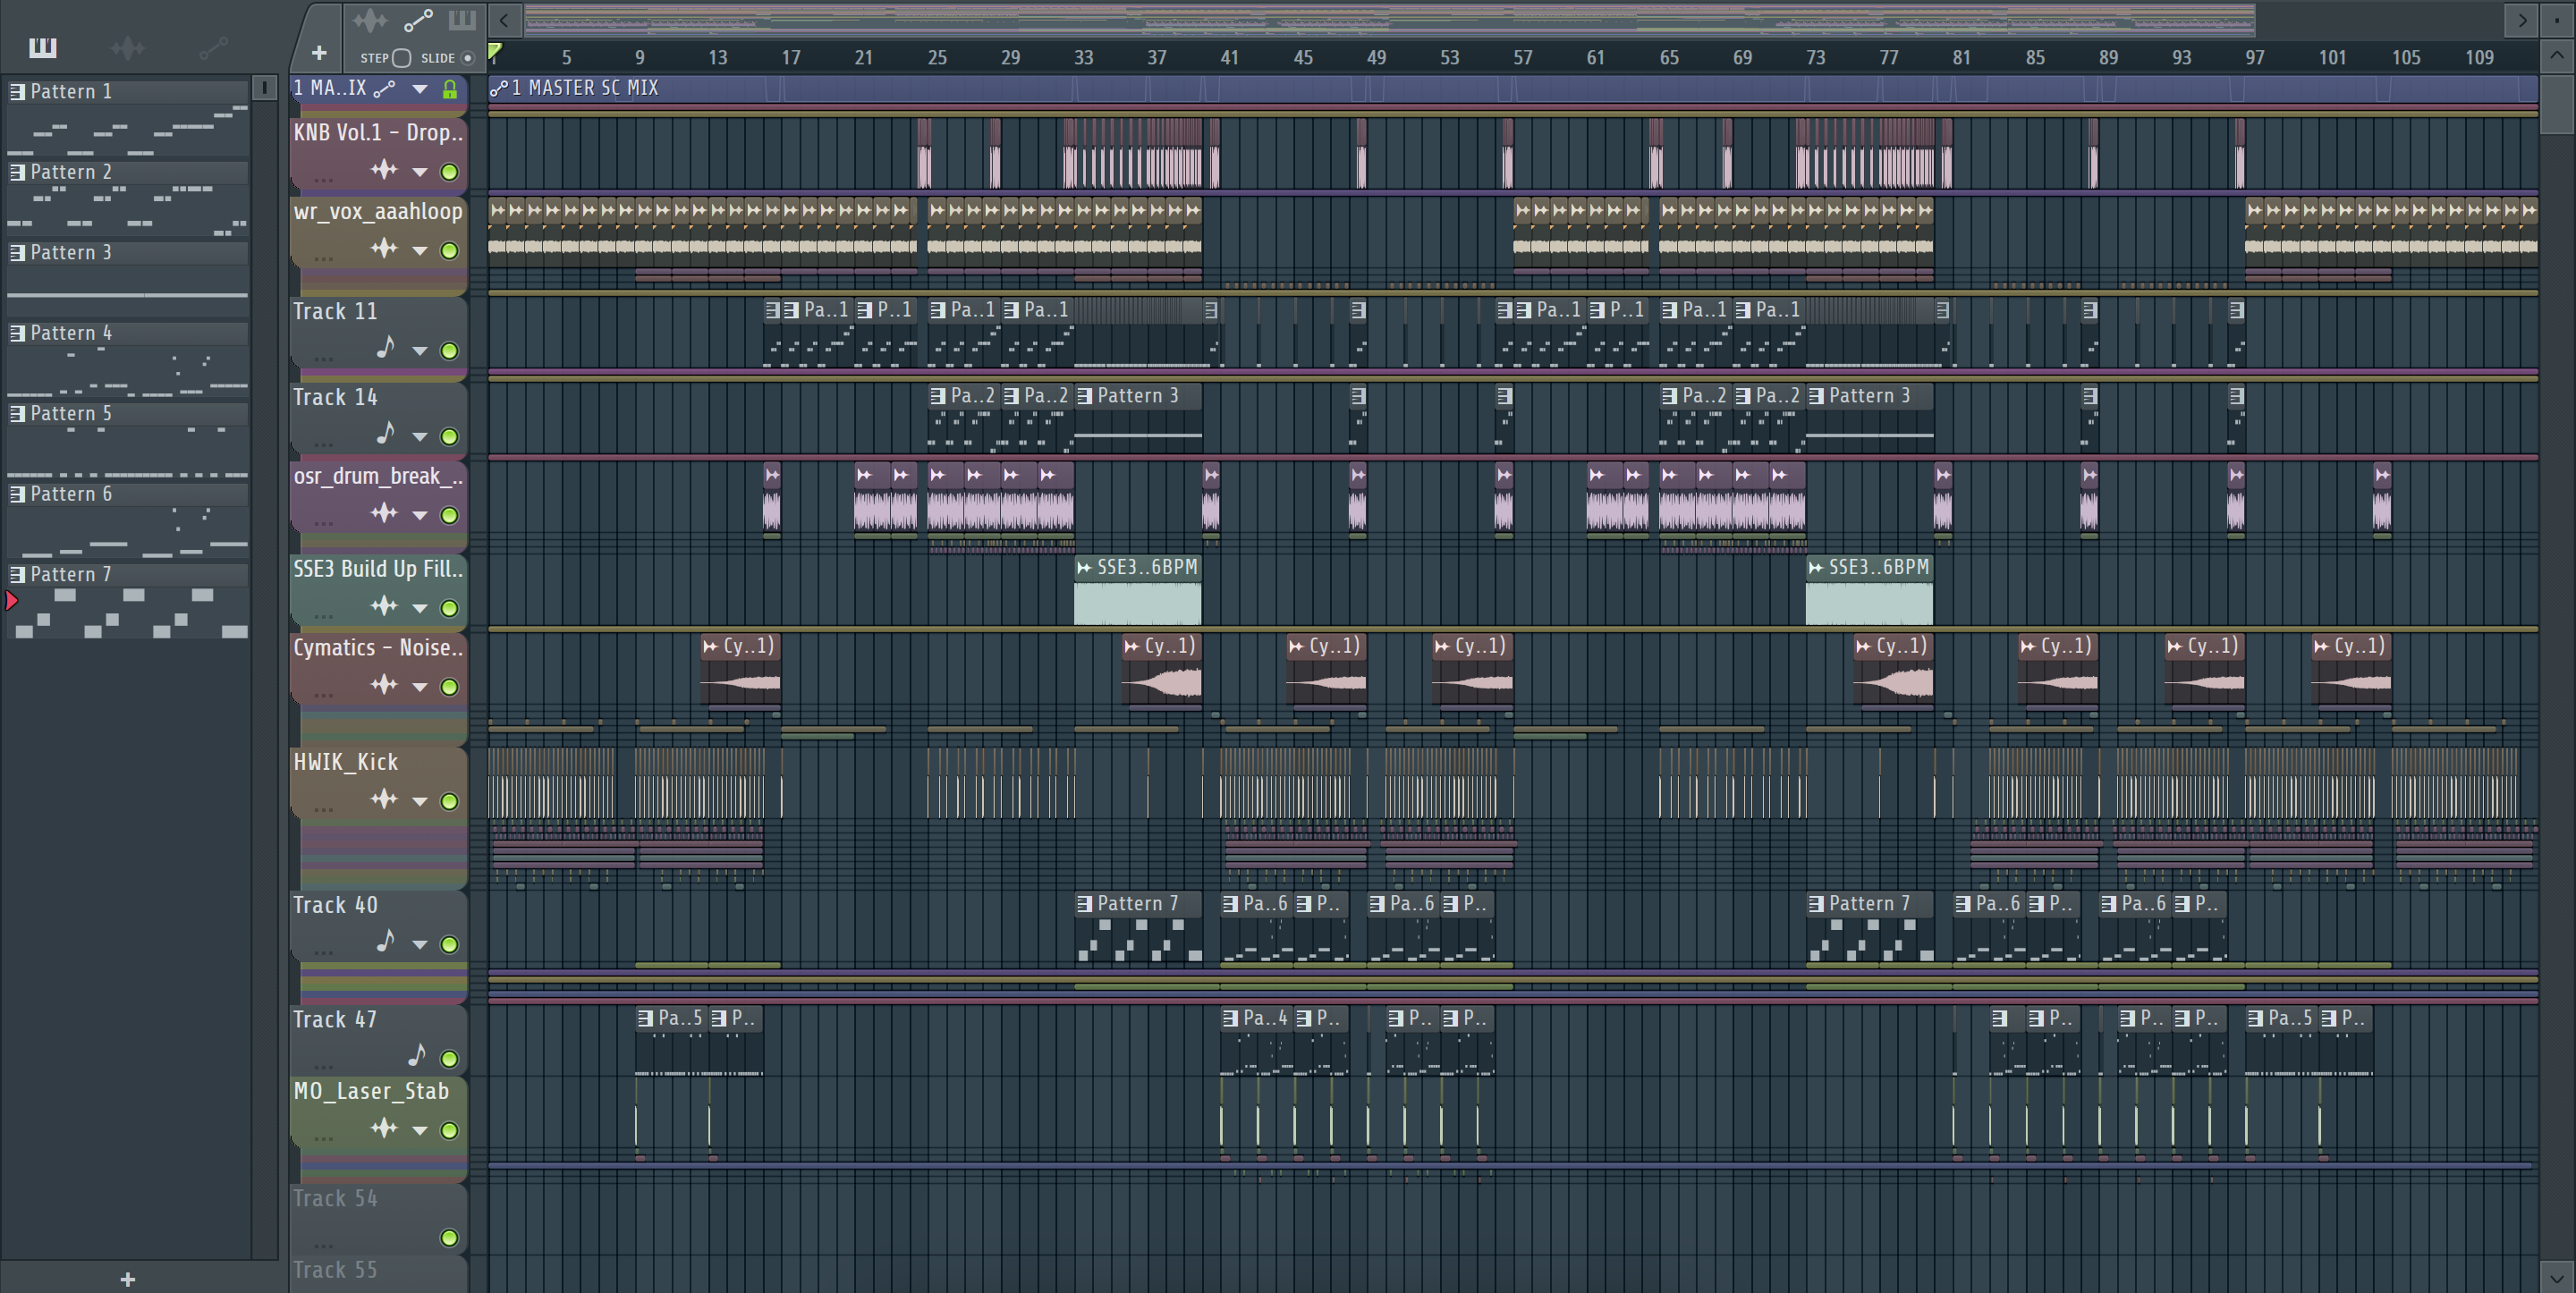The width and height of the screenshot is (2576, 1293).
Task: Click the waveform icon on the KNB Vol.1 track
Action: (384, 170)
